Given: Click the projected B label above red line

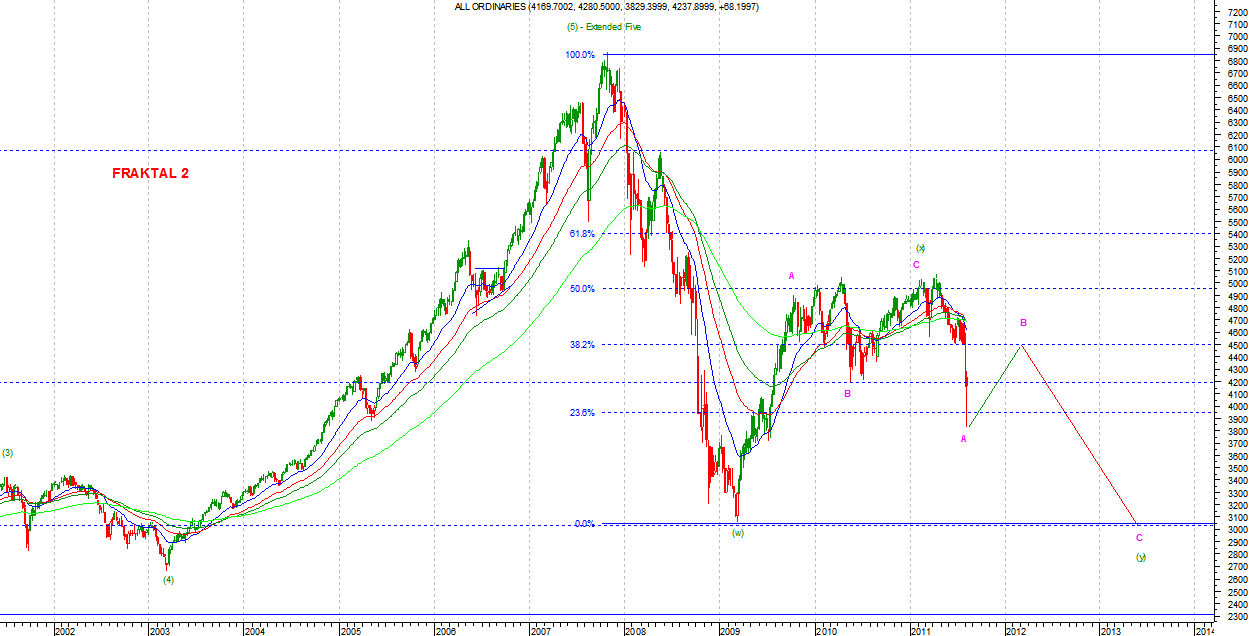Looking at the screenshot, I should 1023,323.
